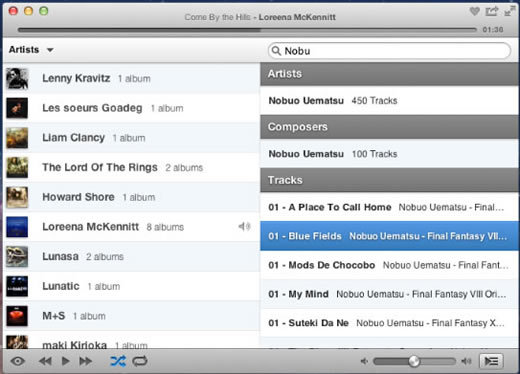520x374 pixels.
Task: Seek in the song progress bar
Action: [247, 30]
